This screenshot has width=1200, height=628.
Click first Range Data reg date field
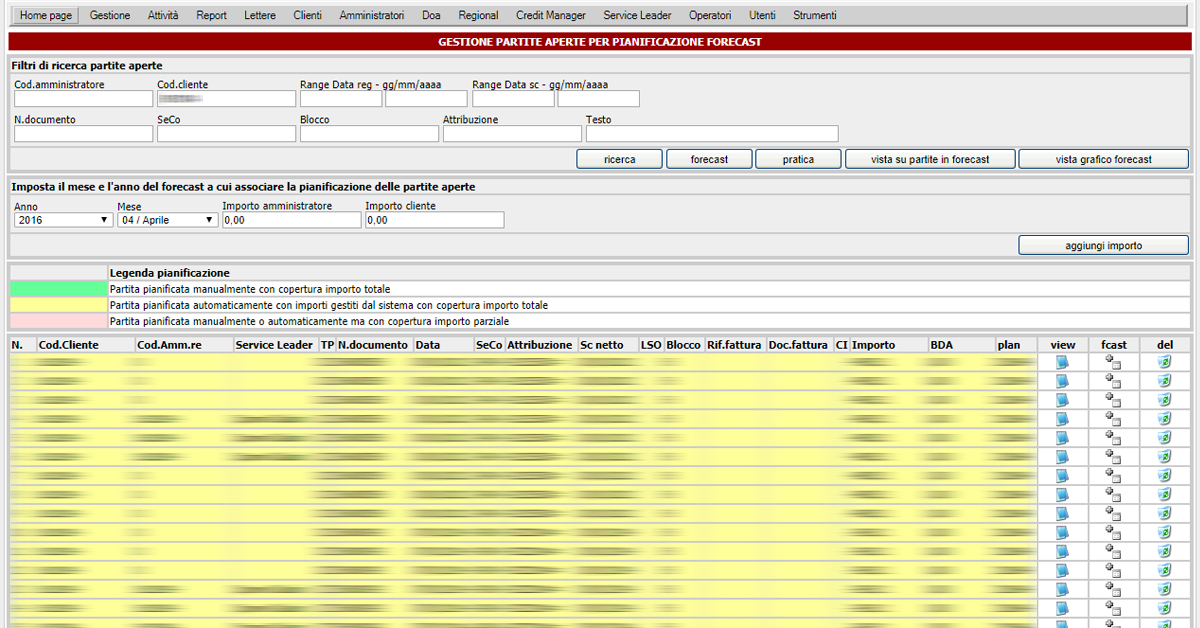coord(341,99)
